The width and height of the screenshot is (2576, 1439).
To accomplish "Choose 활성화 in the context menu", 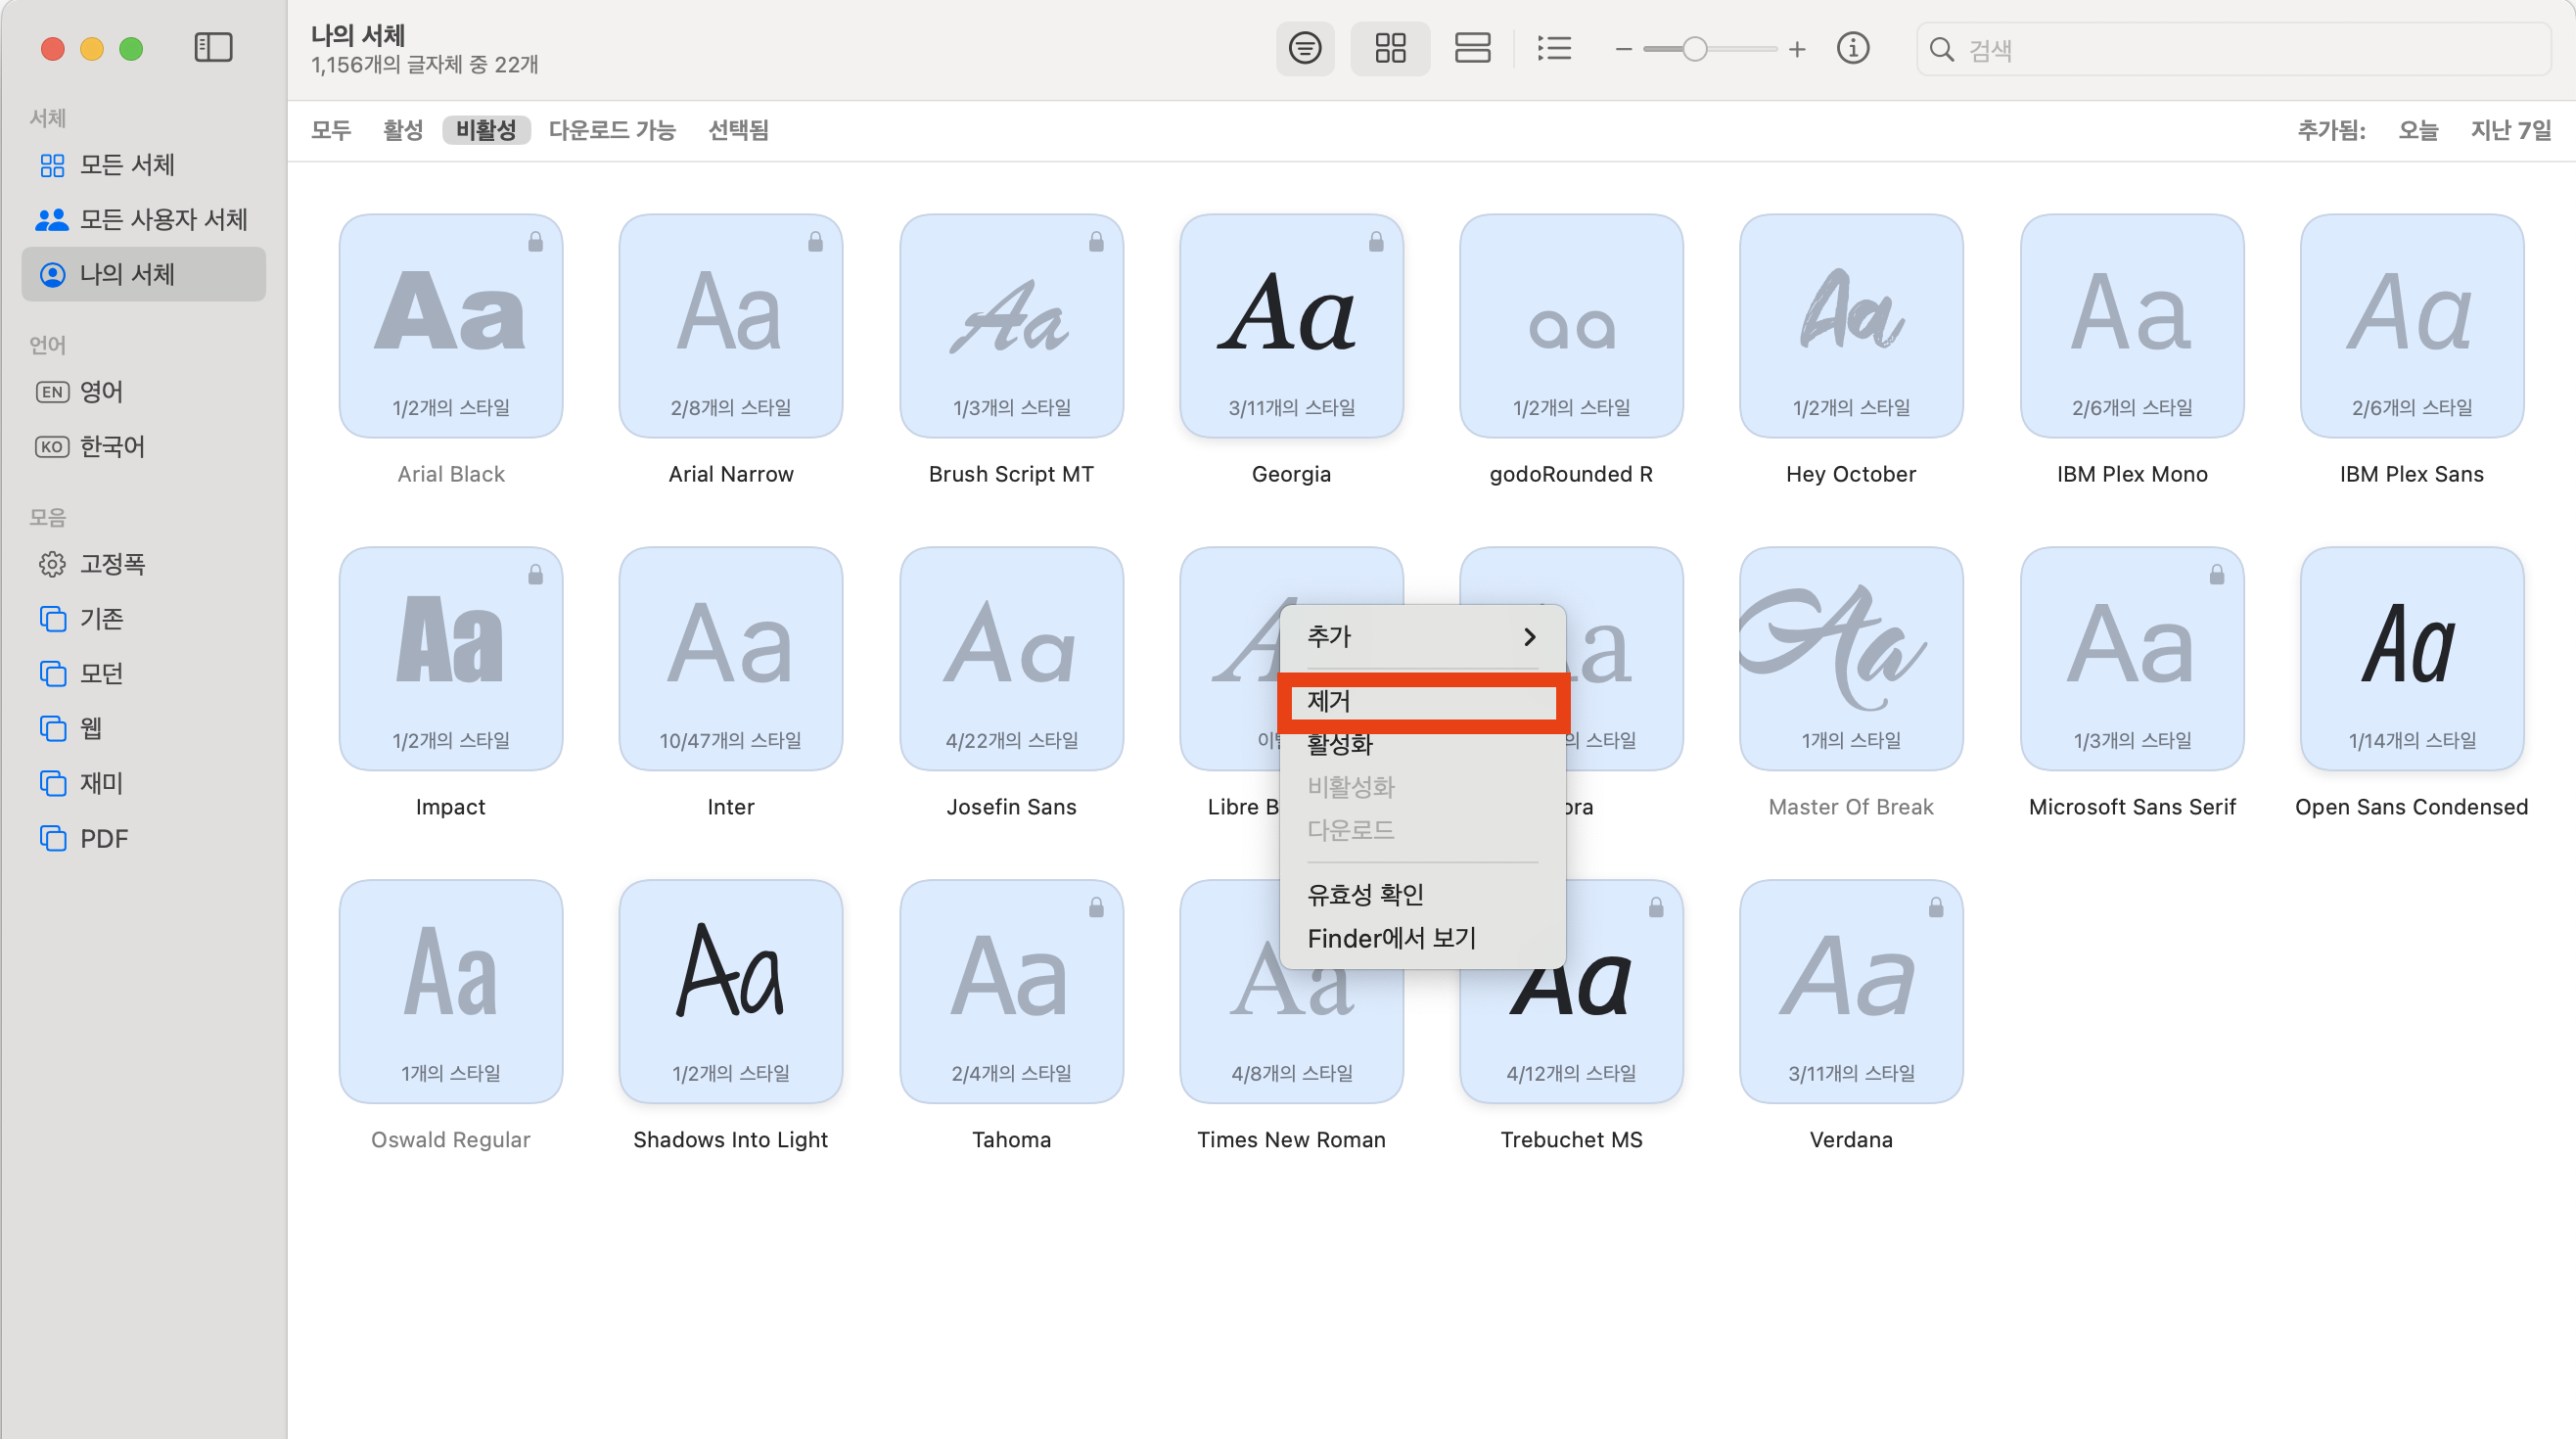I will (x=1340, y=745).
